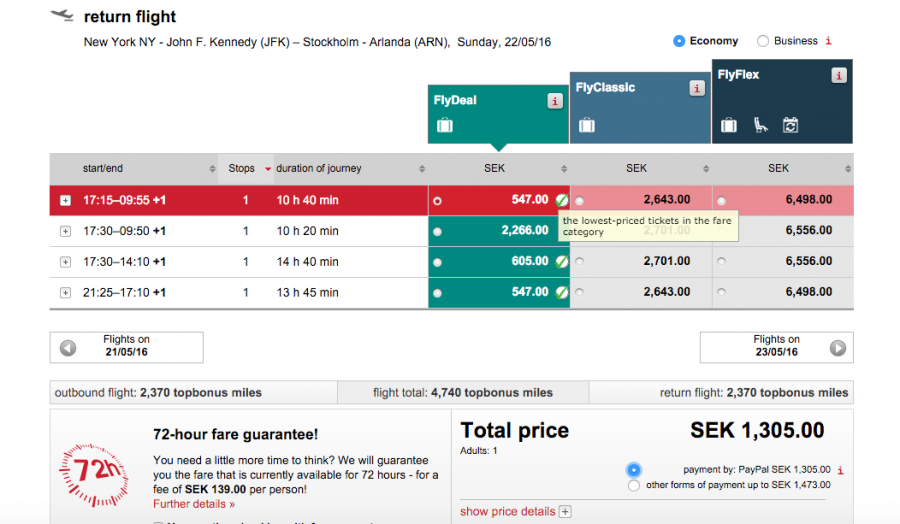Expand the 21:25–17:10 flight row
The height and width of the screenshot is (524, 900).
(65, 293)
